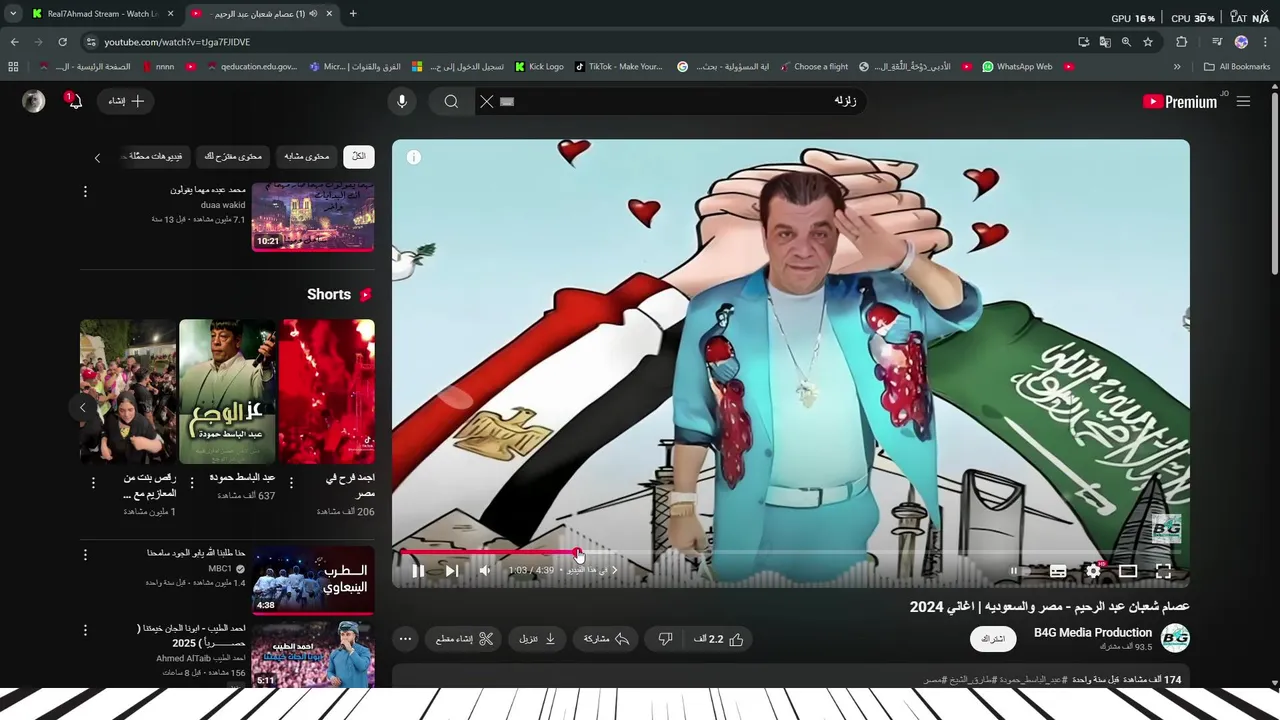
Task: Go to YouTube Premium home logo
Action: coord(1180,101)
